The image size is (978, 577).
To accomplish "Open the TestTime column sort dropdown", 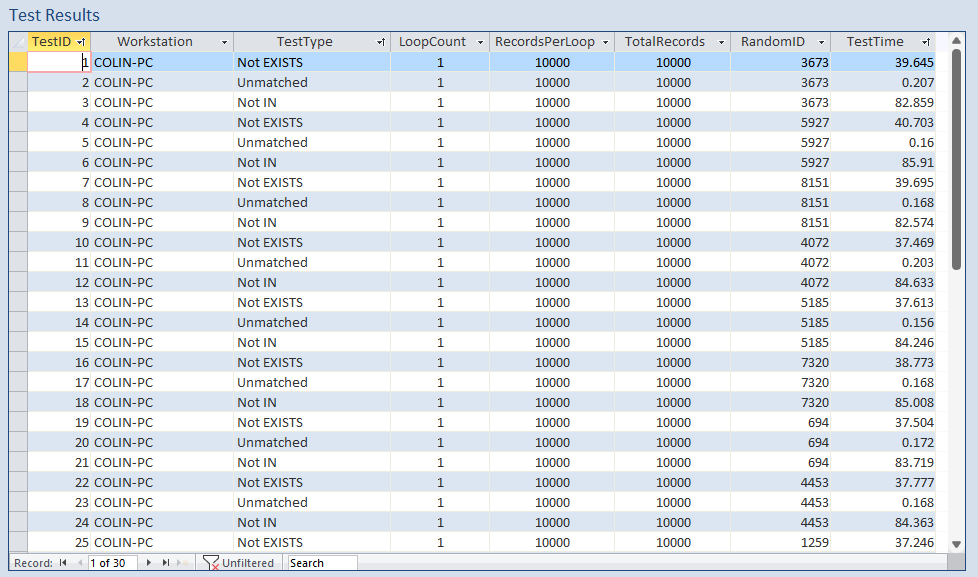I will tap(926, 42).
